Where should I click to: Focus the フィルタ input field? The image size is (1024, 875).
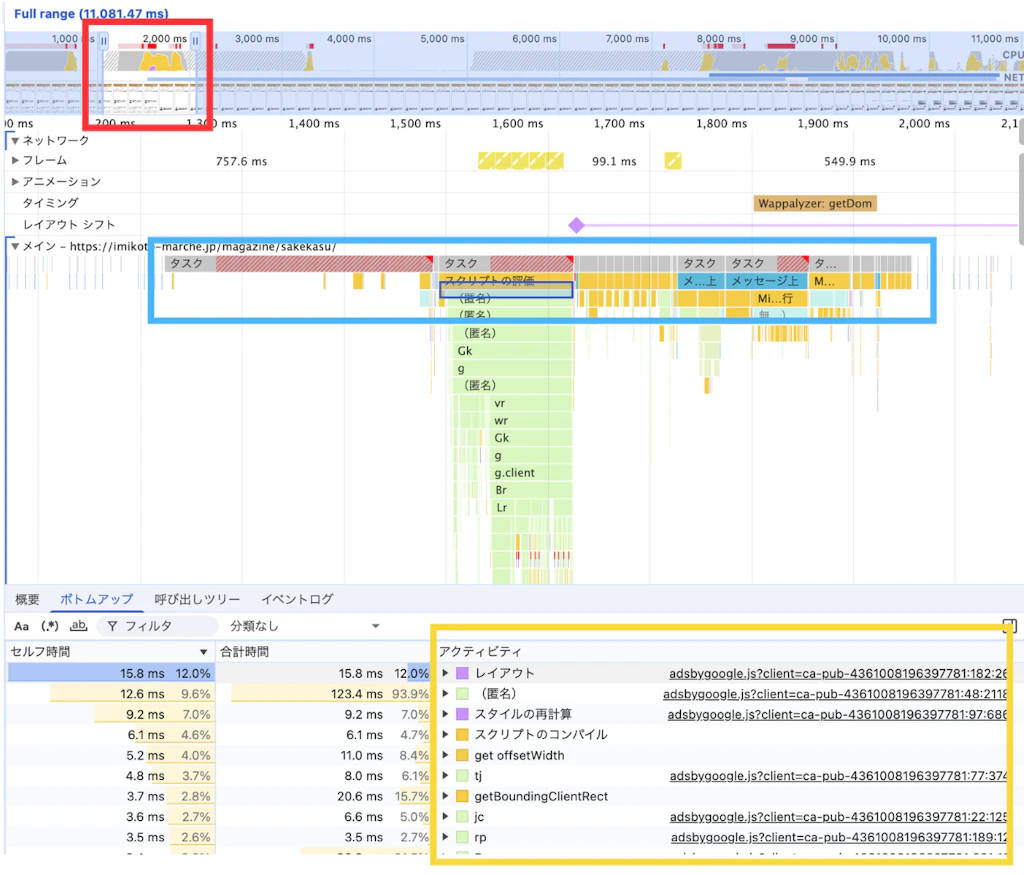pyautogui.click(x=157, y=626)
